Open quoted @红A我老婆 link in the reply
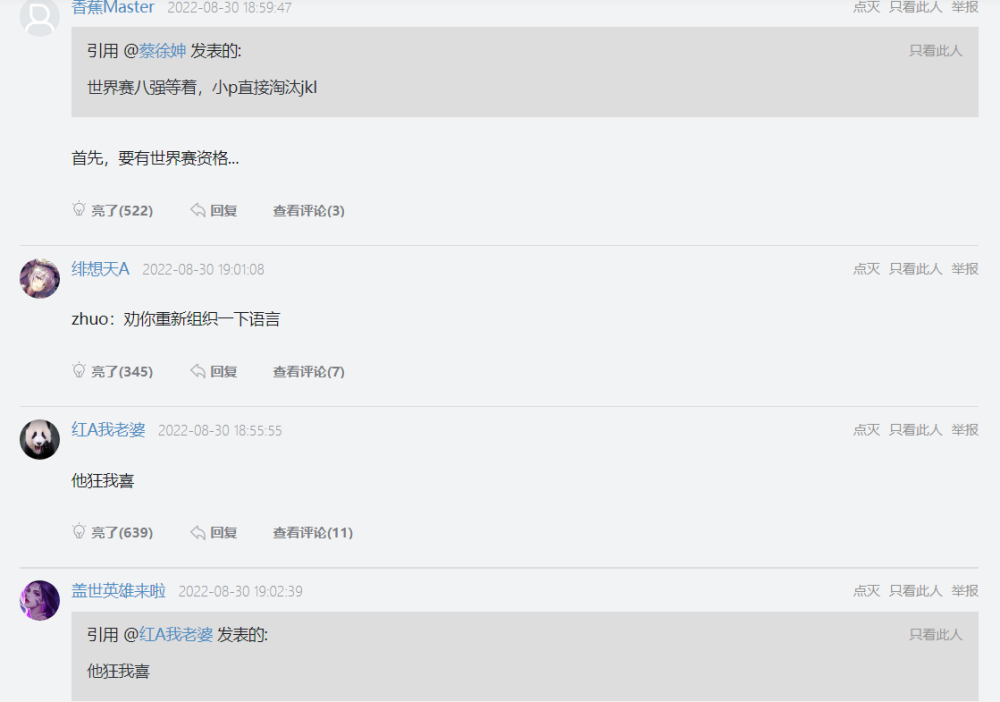This screenshot has width=1000, height=702. (175, 634)
